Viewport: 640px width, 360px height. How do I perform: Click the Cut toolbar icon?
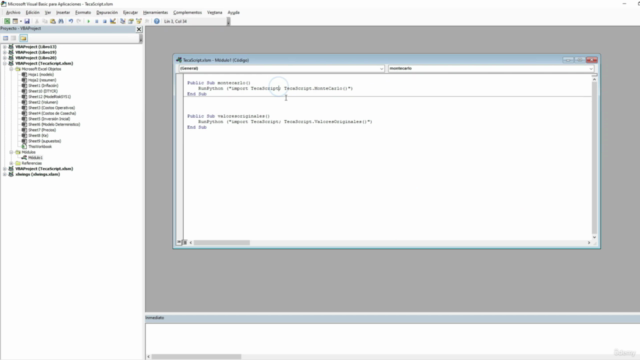coord(37,21)
